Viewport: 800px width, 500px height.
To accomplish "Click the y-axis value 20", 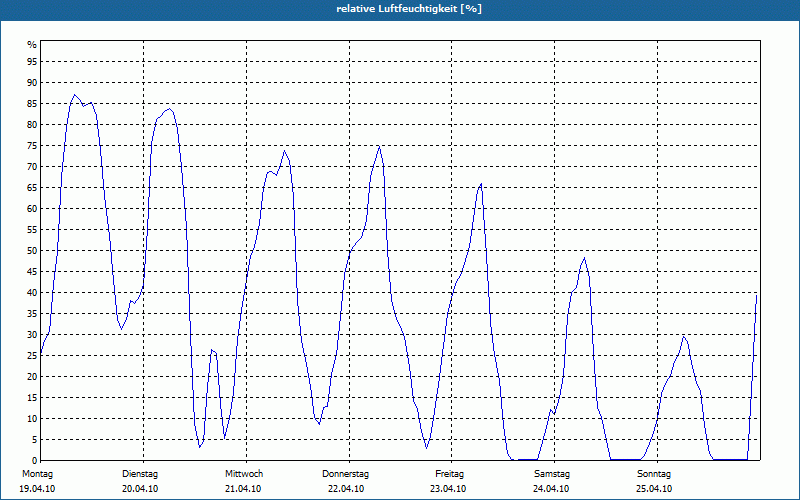I will pyautogui.click(x=32, y=377).
